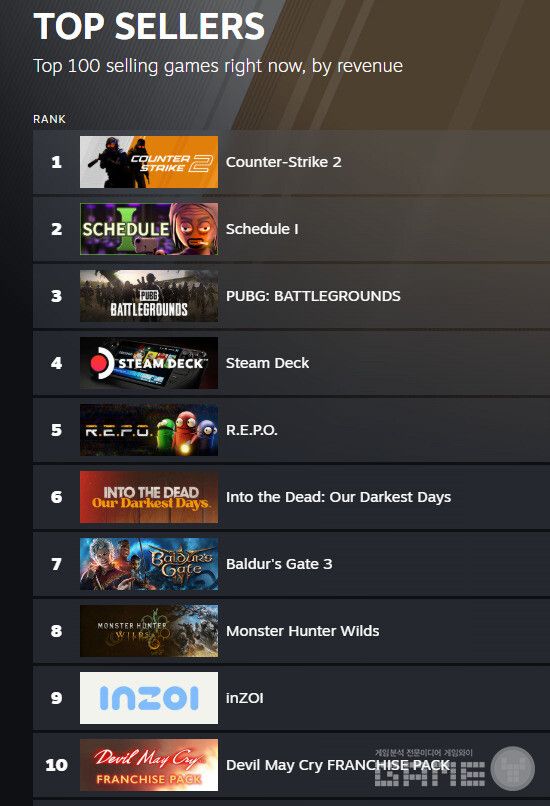550x806 pixels.
Task: Select the PUBG: BATTLEGROUNDS title link
Action: pyautogui.click(x=313, y=296)
